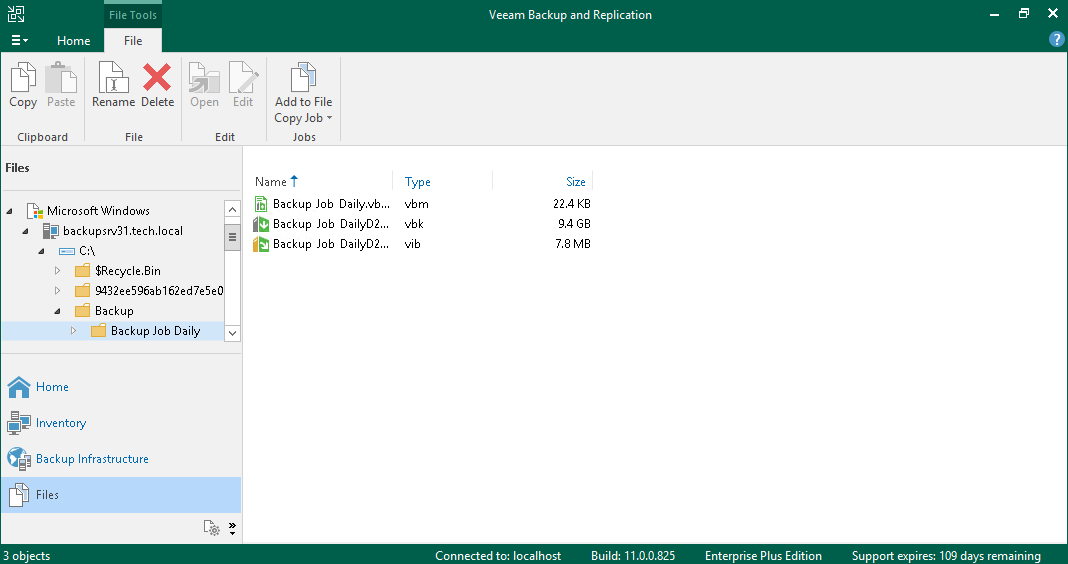Viewport: 1068px width, 564px height.
Task: Collapse the backupsrv31.tech.local node
Action: coord(25,231)
